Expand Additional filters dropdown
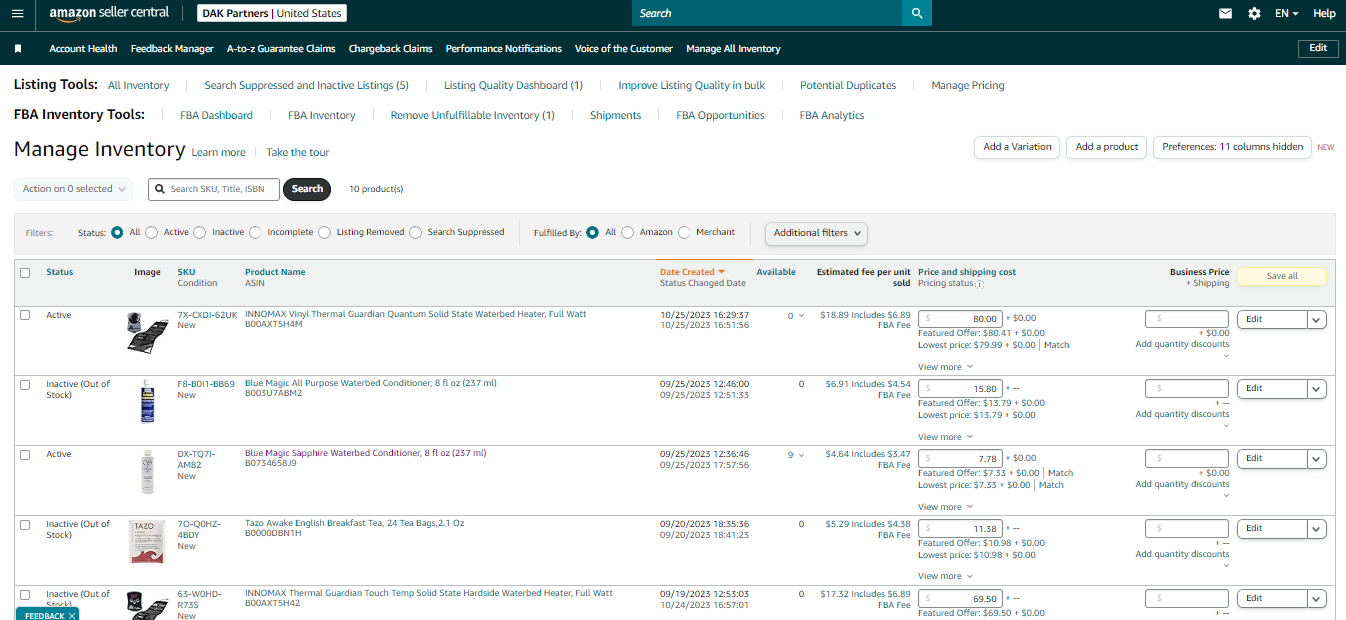This screenshot has width=1346, height=620. point(816,233)
